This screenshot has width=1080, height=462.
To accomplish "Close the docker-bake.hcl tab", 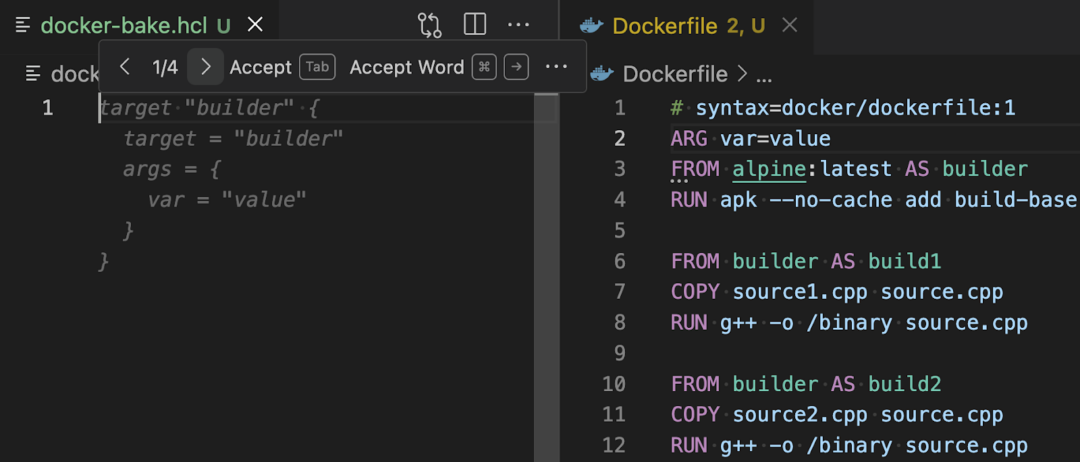I will tap(256, 25).
